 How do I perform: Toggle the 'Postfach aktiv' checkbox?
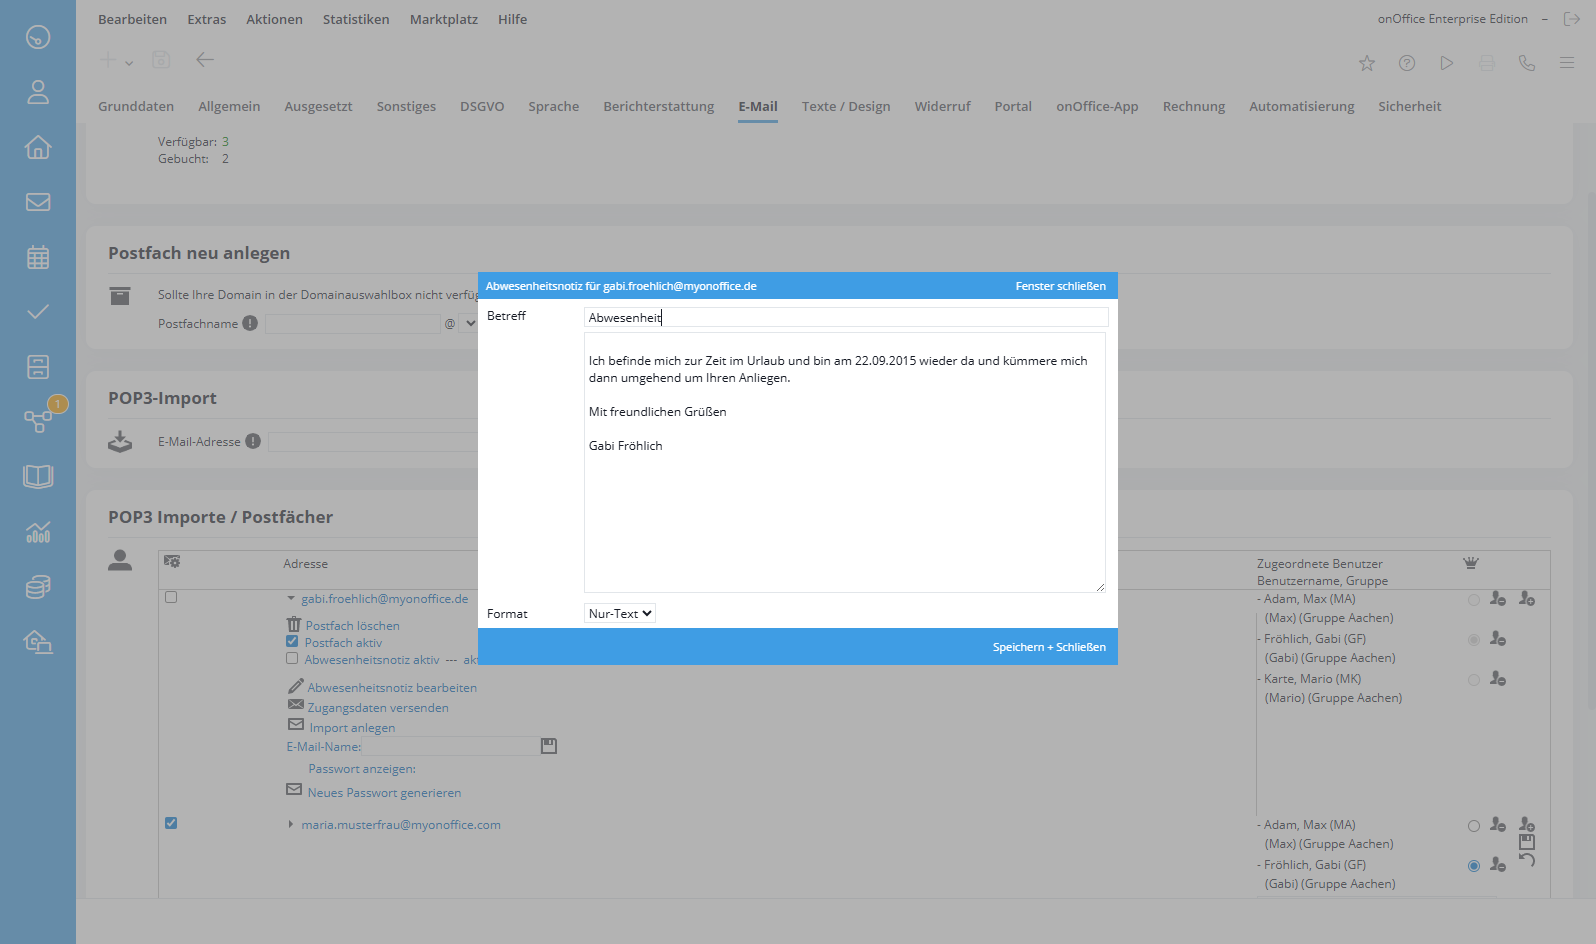point(292,641)
